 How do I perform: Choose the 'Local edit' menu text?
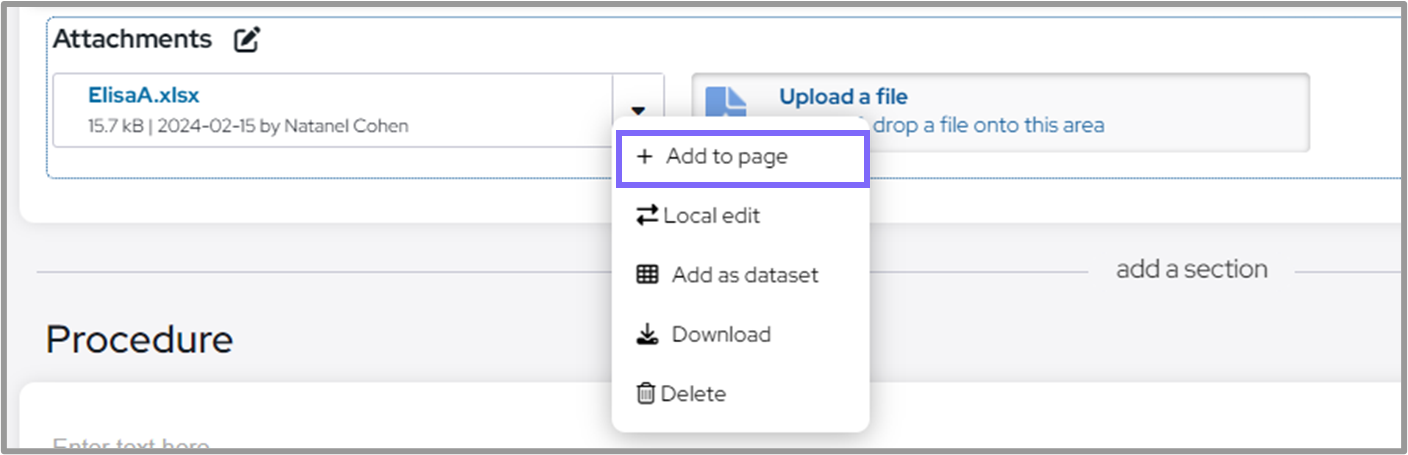(x=711, y=215)
